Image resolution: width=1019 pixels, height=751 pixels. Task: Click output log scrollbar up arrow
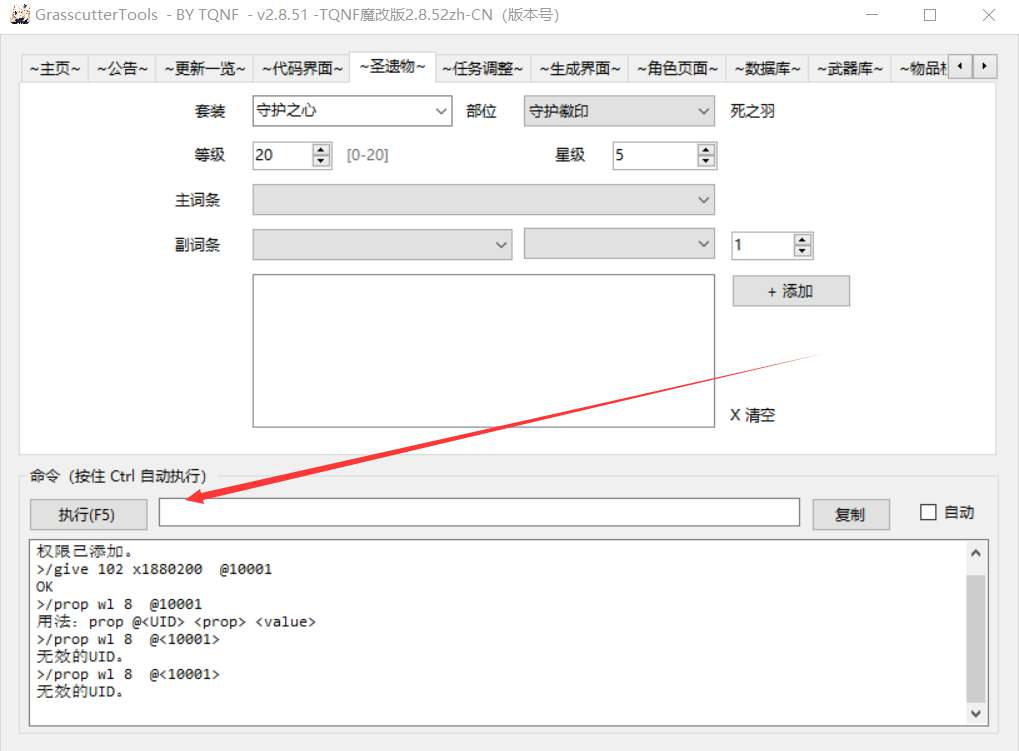(975, 553)
